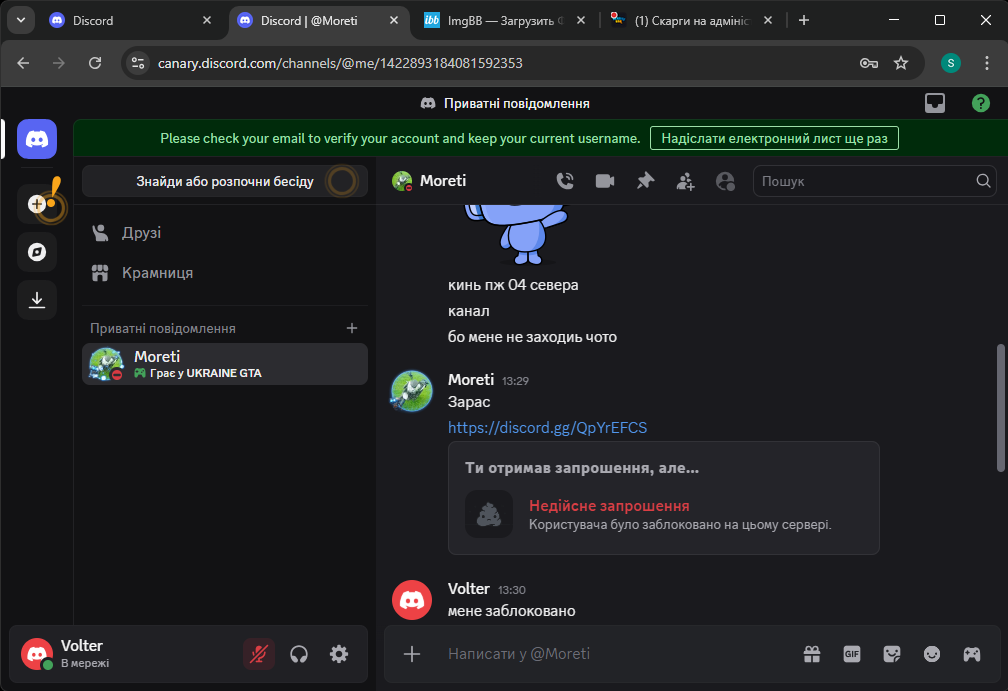Switch to the ImgBB browser tab
The width and height of the screenshot is (1008, 691).
pos(506,21)
